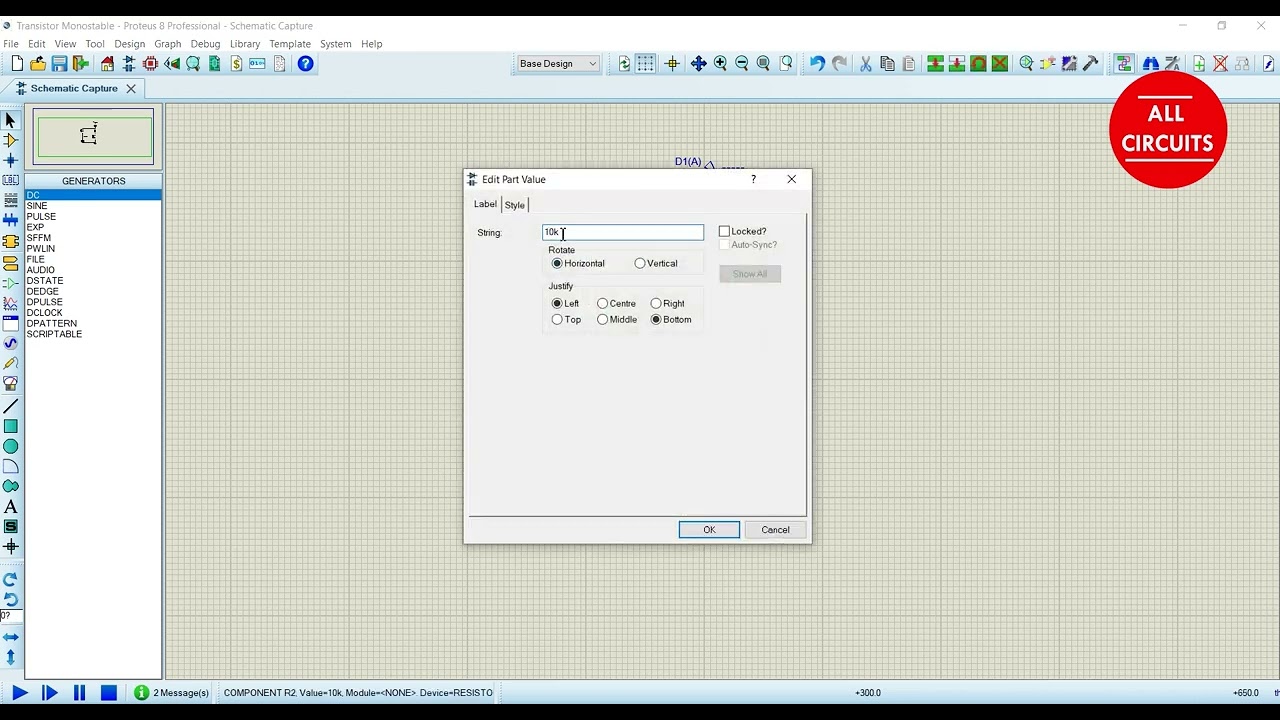Click the New Project icon

tap(17, 64)
